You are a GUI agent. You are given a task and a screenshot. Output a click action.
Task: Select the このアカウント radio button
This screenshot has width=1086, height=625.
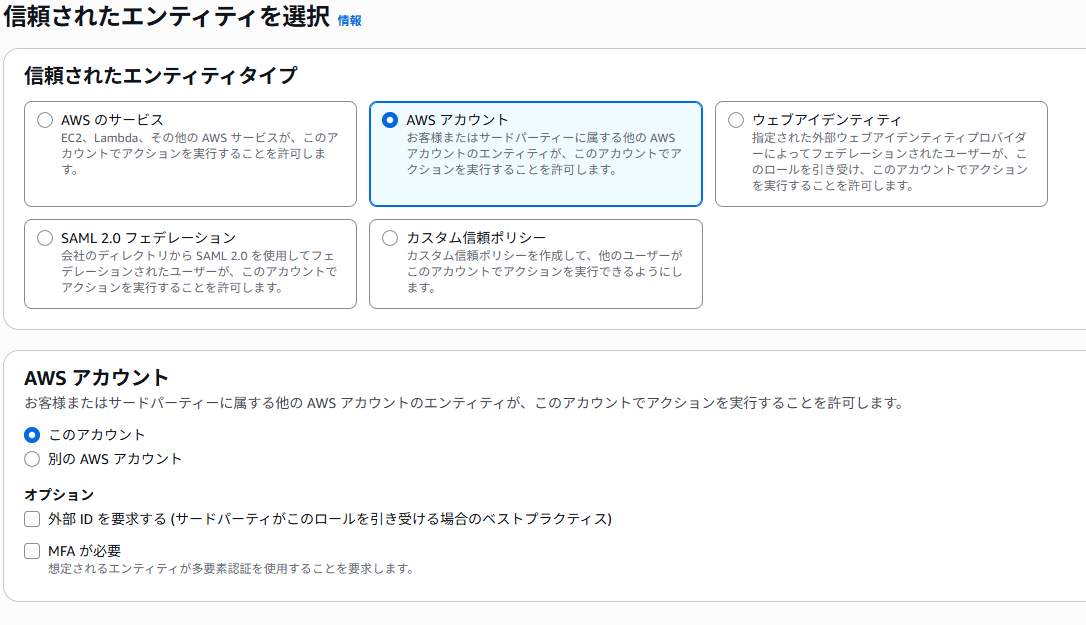[x=32, y=435]
